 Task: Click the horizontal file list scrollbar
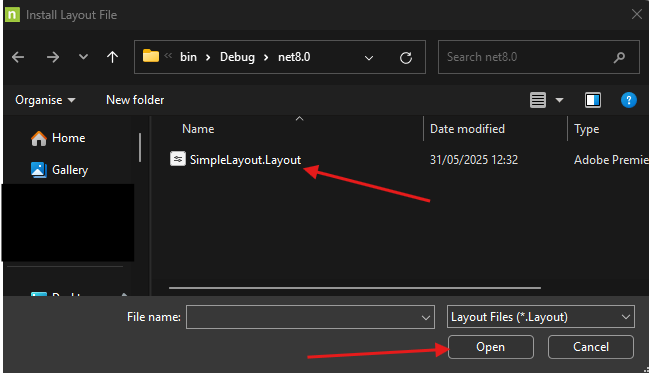pos(355,288)
